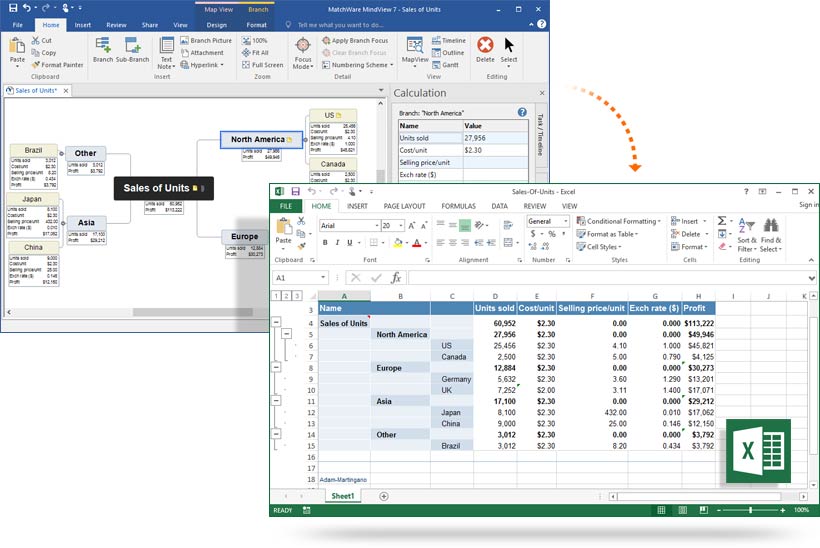Show outline level 1 in Excel
This screenshot has width=820, height=548.
[x=276, y=296]
